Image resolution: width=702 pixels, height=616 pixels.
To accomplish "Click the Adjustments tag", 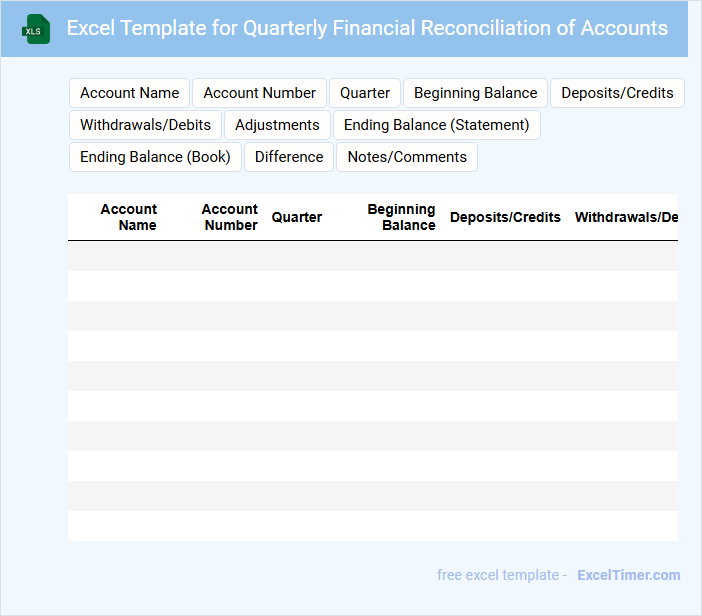I will [x=277, y=125].
